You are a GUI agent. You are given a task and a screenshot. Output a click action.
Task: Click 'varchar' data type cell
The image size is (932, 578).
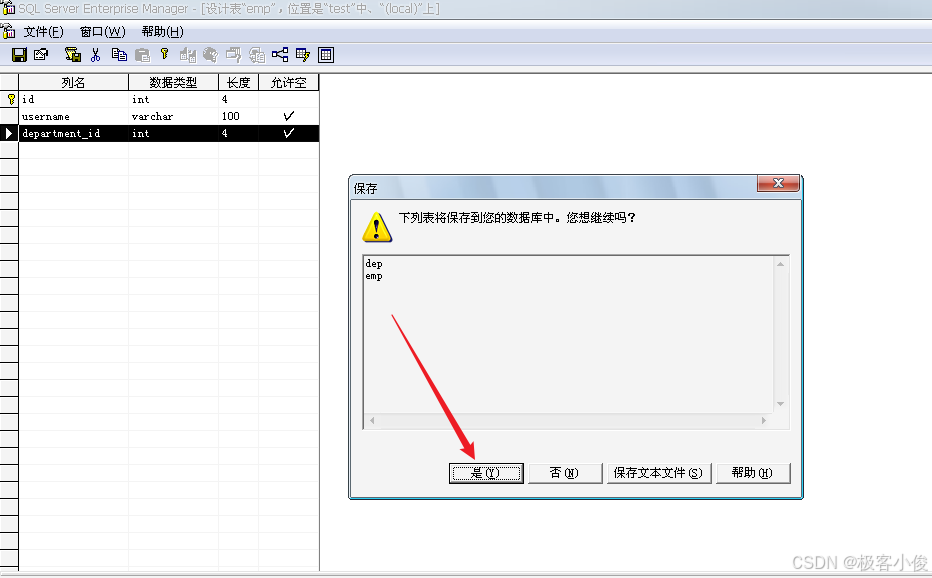174,116
